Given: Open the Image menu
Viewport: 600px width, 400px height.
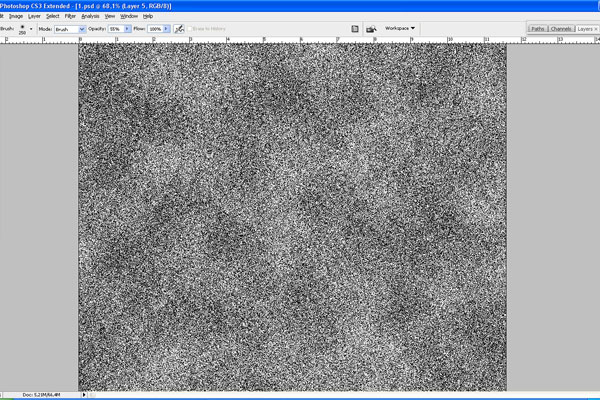Looking at the screenshot, I should click(16, 16).
